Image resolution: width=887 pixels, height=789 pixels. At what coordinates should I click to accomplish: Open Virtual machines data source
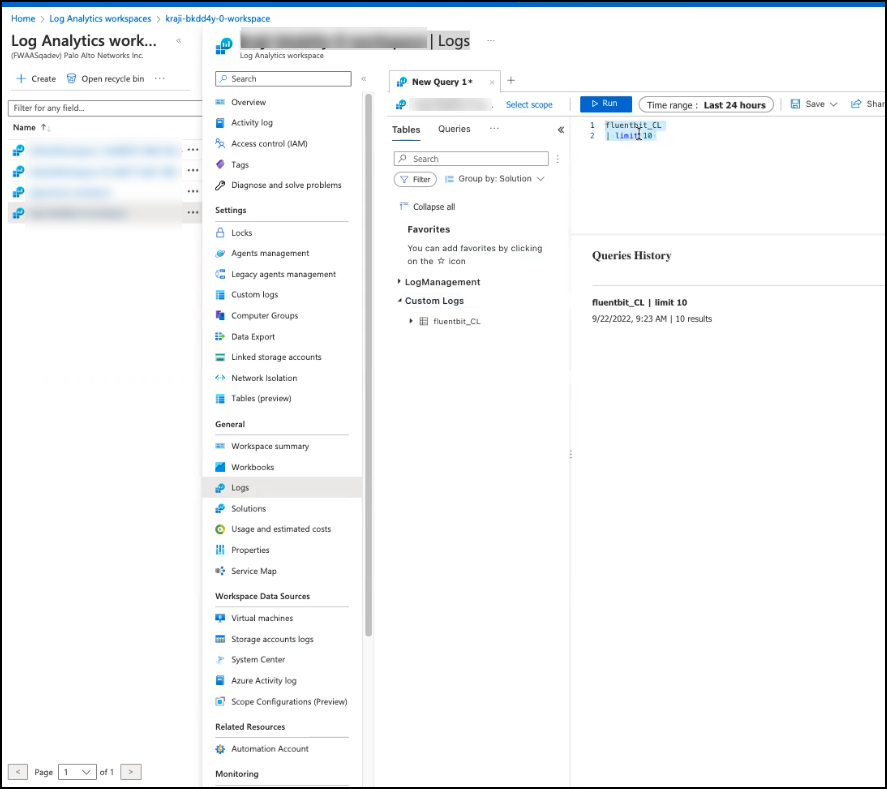tap(262, 618)
